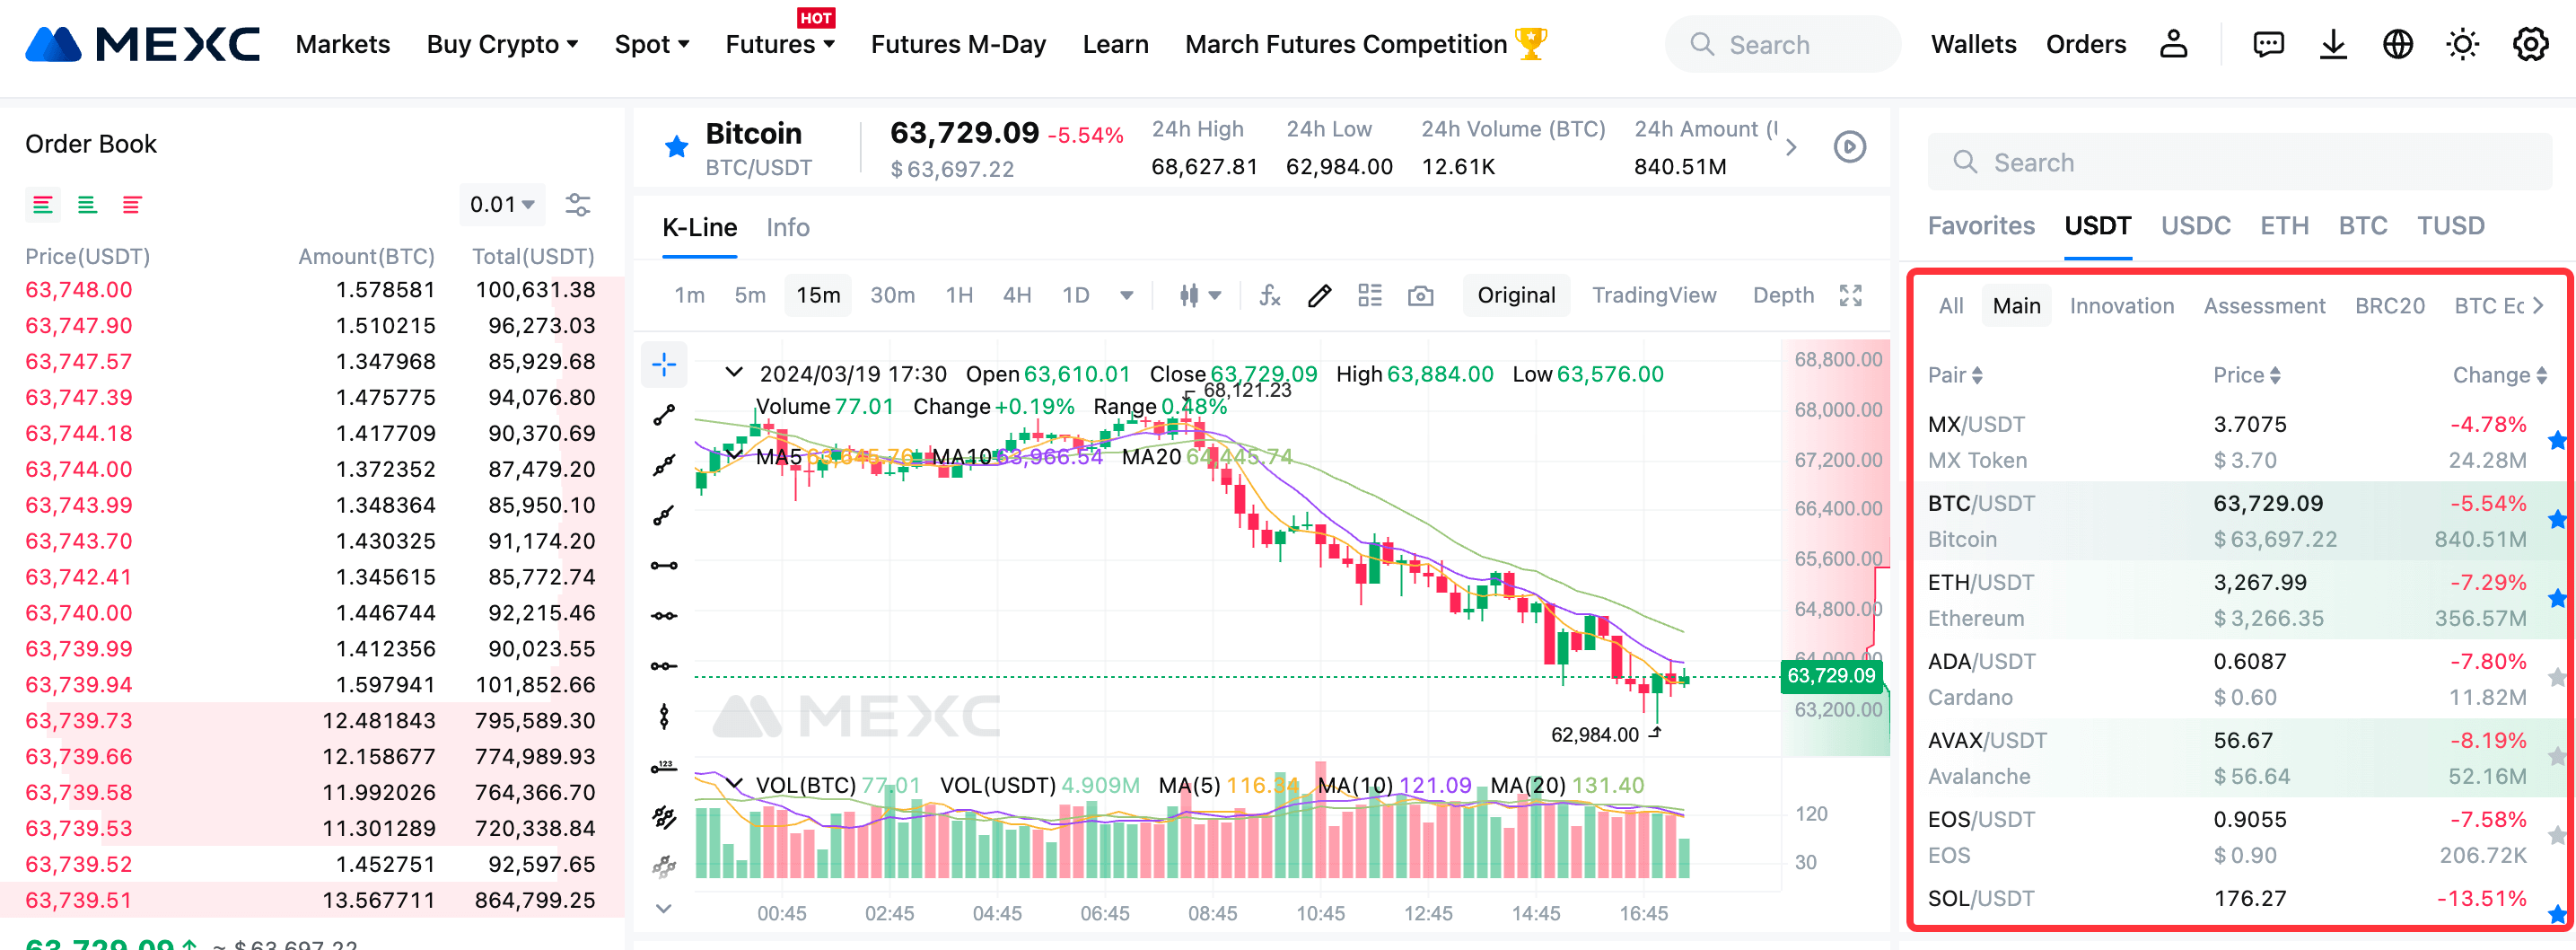Open the chat support icon
2576x950 pixels.
click(2268, 45)
